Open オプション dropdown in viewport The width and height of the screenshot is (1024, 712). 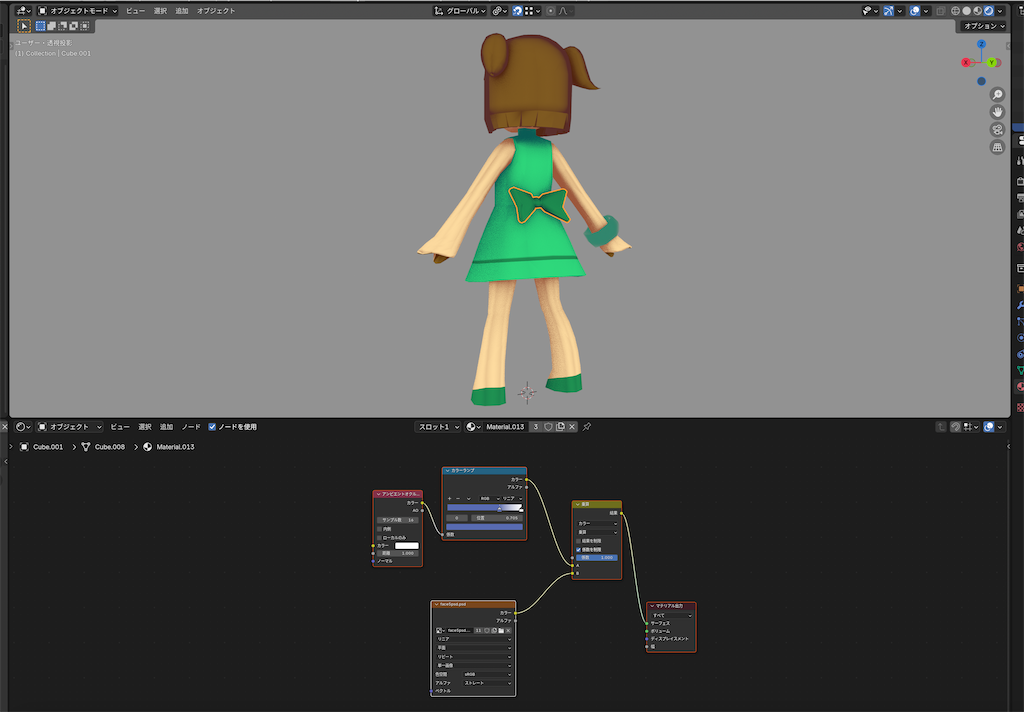(984, 26)
